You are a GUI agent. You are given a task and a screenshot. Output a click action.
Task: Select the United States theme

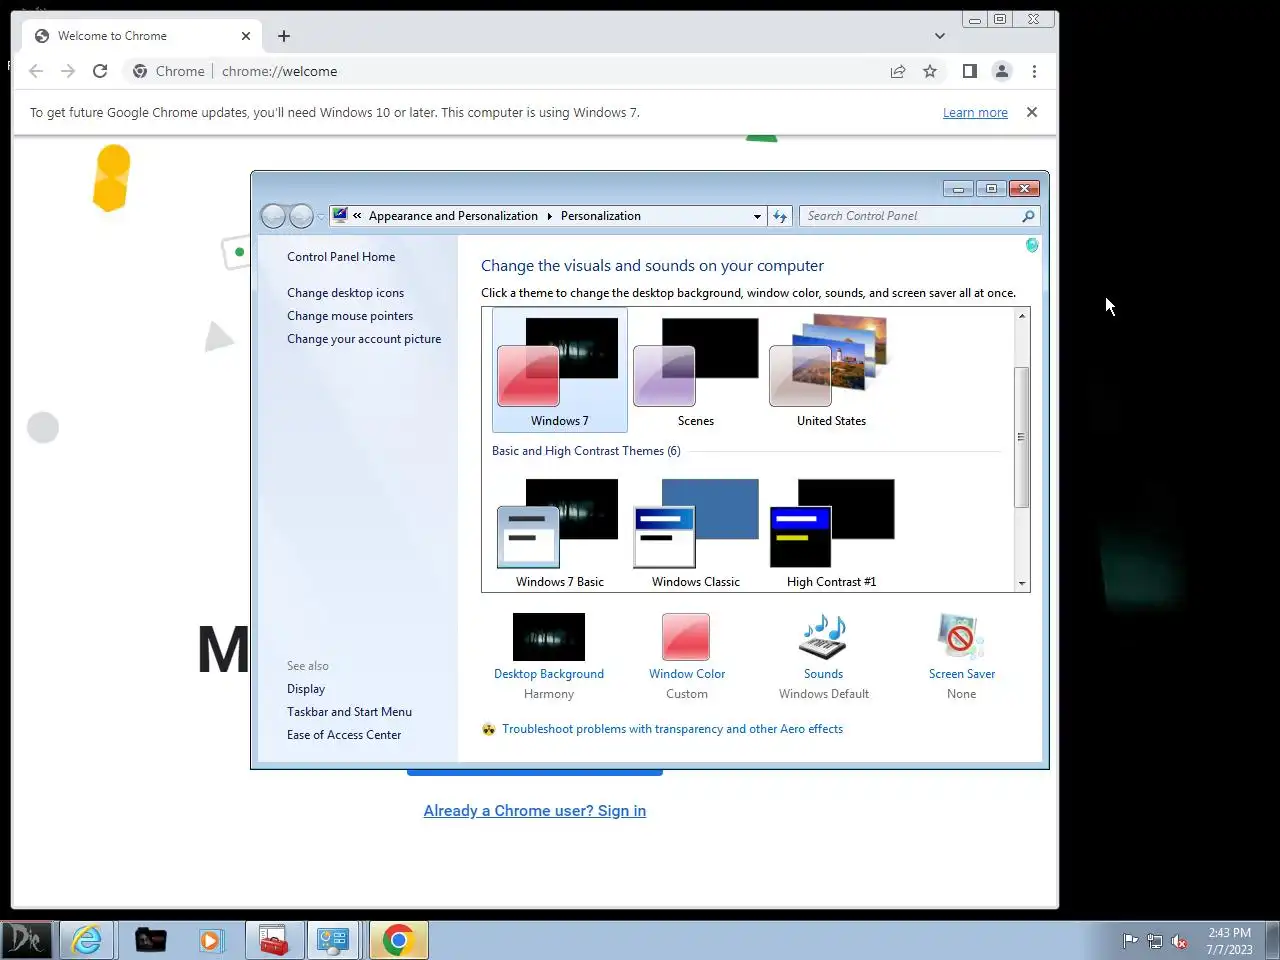pyautogui.click(x=831, y=370)
